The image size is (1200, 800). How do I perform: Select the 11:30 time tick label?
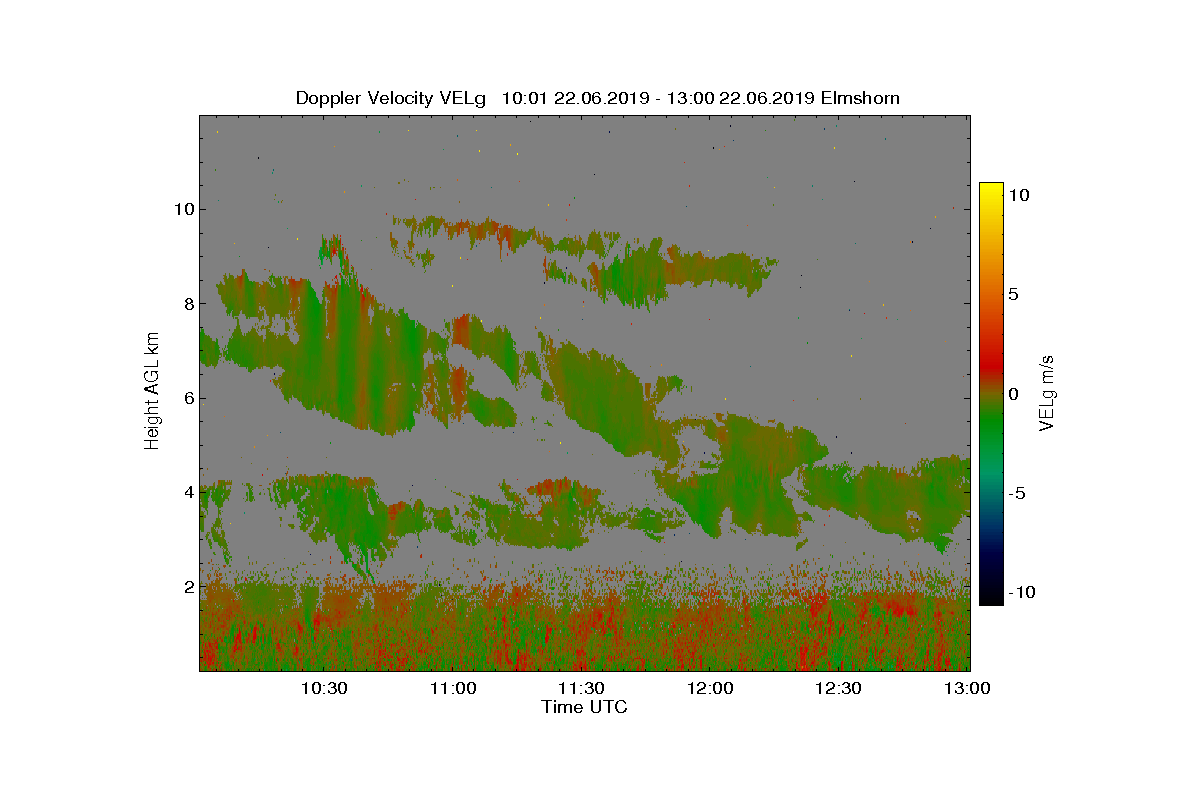pyautogui.click(x=581, y=688)
